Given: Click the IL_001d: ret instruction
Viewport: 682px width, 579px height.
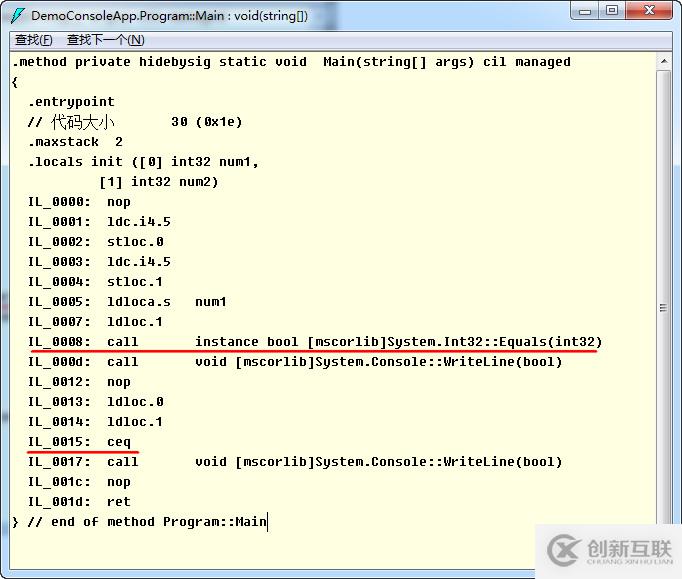Looking at the screenshot, I should [x=79, y=502].
